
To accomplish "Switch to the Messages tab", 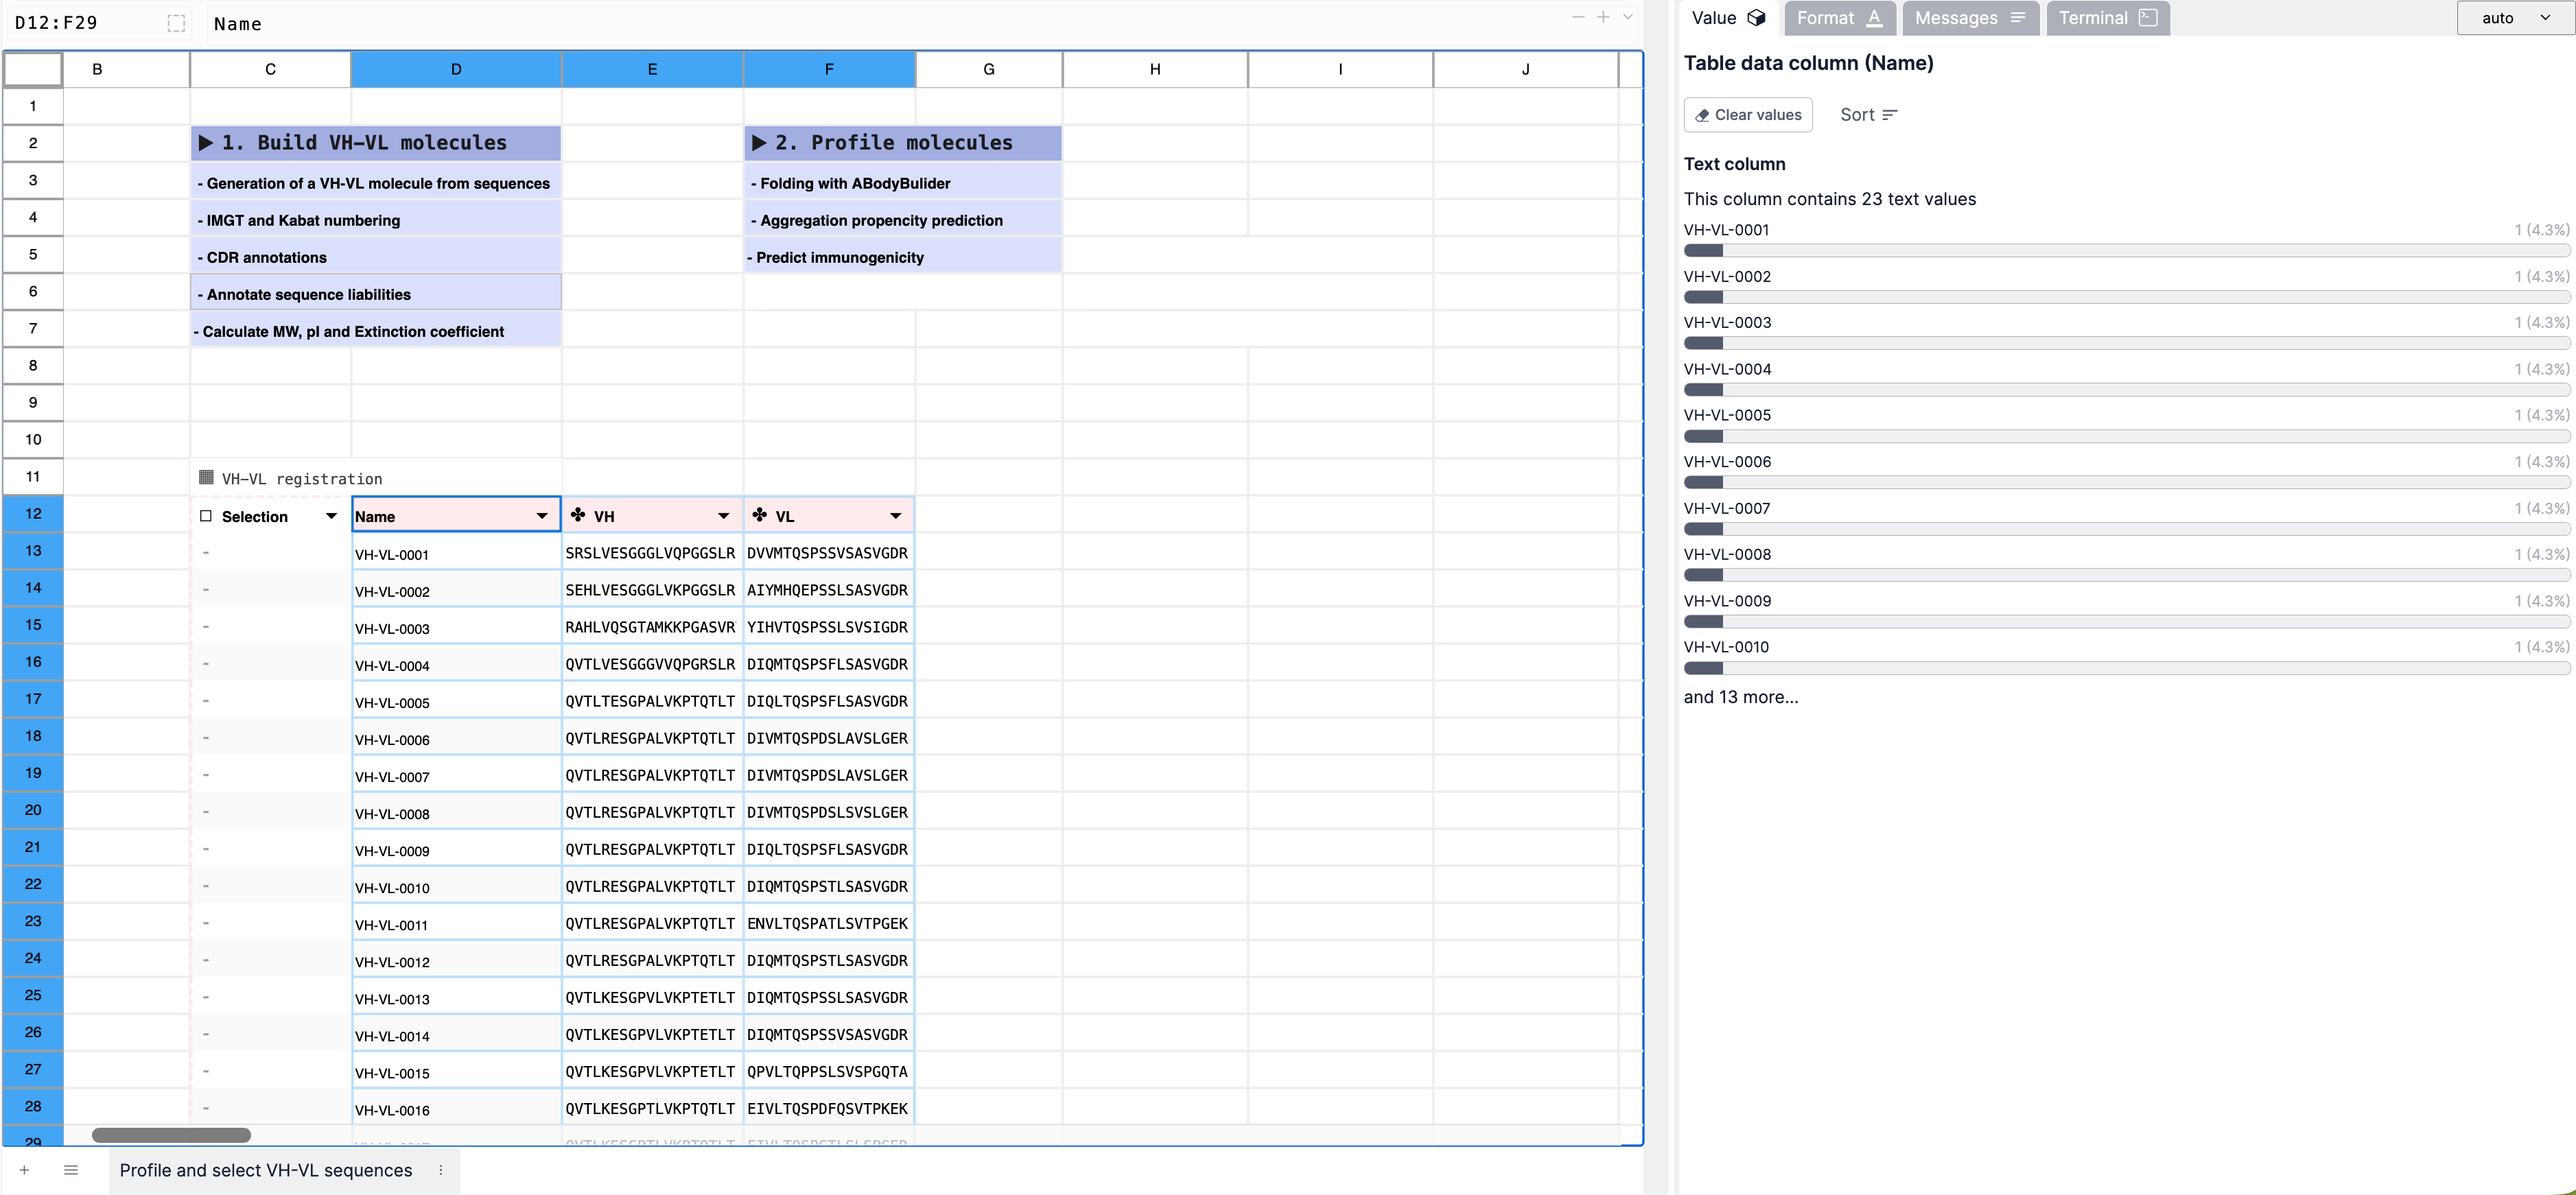I will [1970, 18].
